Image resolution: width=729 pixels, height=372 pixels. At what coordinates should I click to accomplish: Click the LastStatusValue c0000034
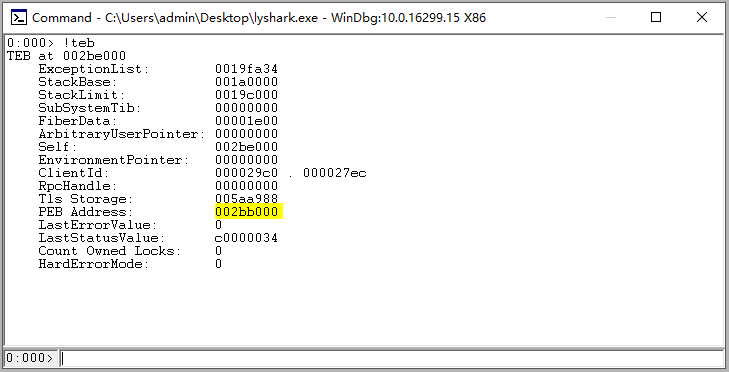[x=246, y=238]
